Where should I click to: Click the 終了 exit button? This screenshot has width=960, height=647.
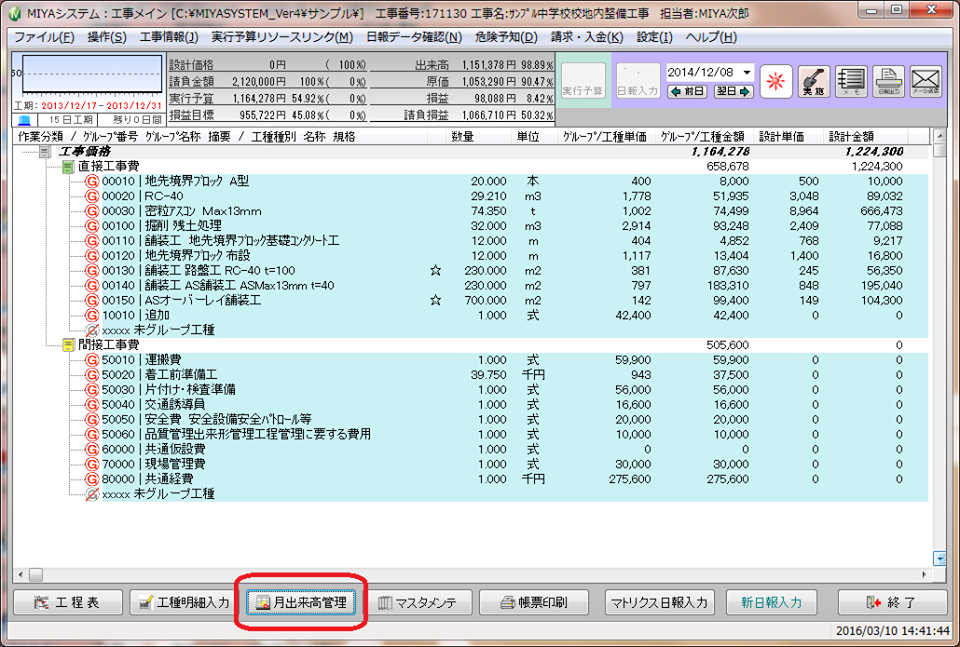pos(891,602)
